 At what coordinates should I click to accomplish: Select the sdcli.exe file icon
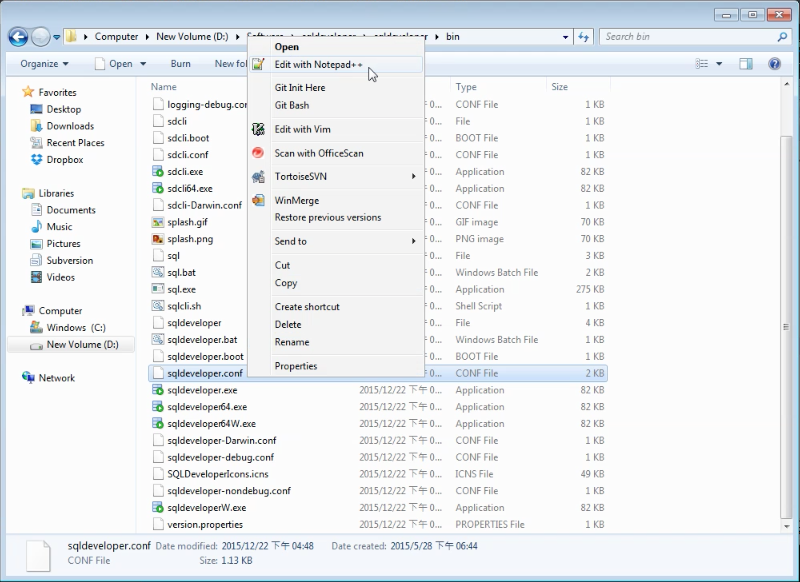coord(158,172)
